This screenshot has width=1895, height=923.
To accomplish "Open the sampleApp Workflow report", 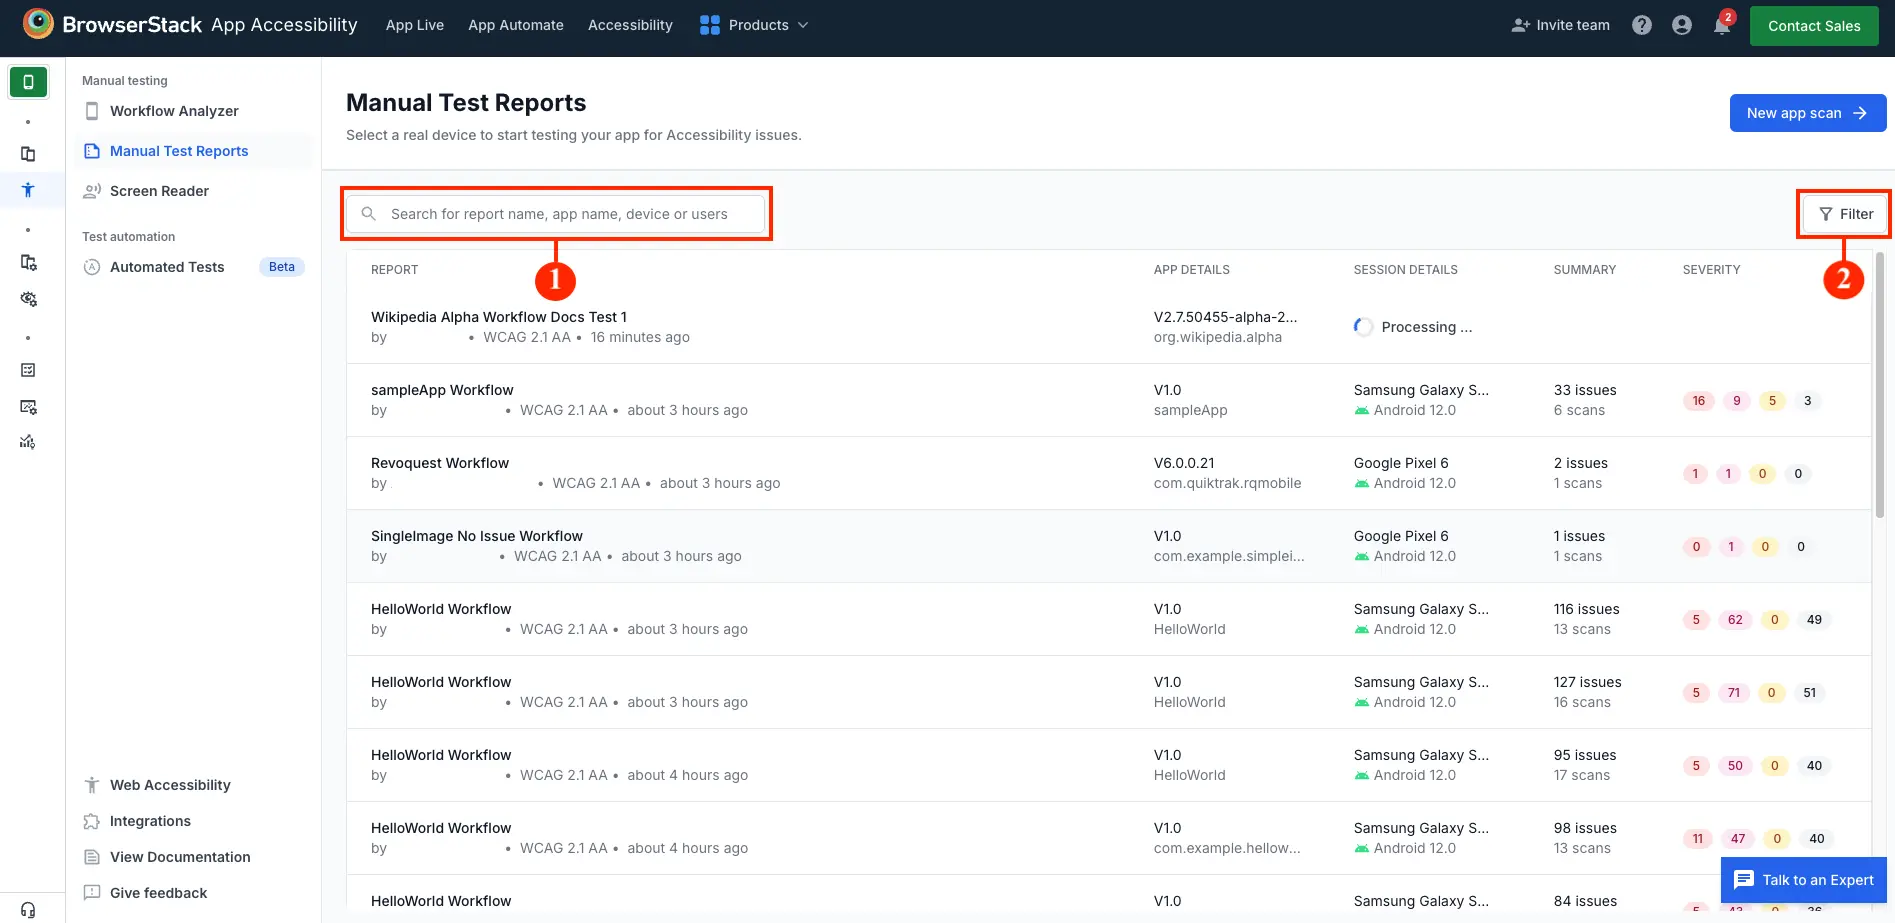I will pyautogui.click(x=442, y=390).
